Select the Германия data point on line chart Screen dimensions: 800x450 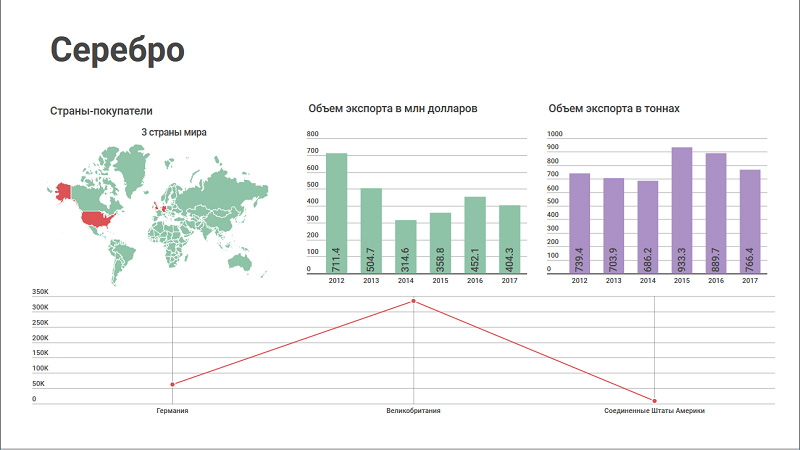(x=172, y=384)
